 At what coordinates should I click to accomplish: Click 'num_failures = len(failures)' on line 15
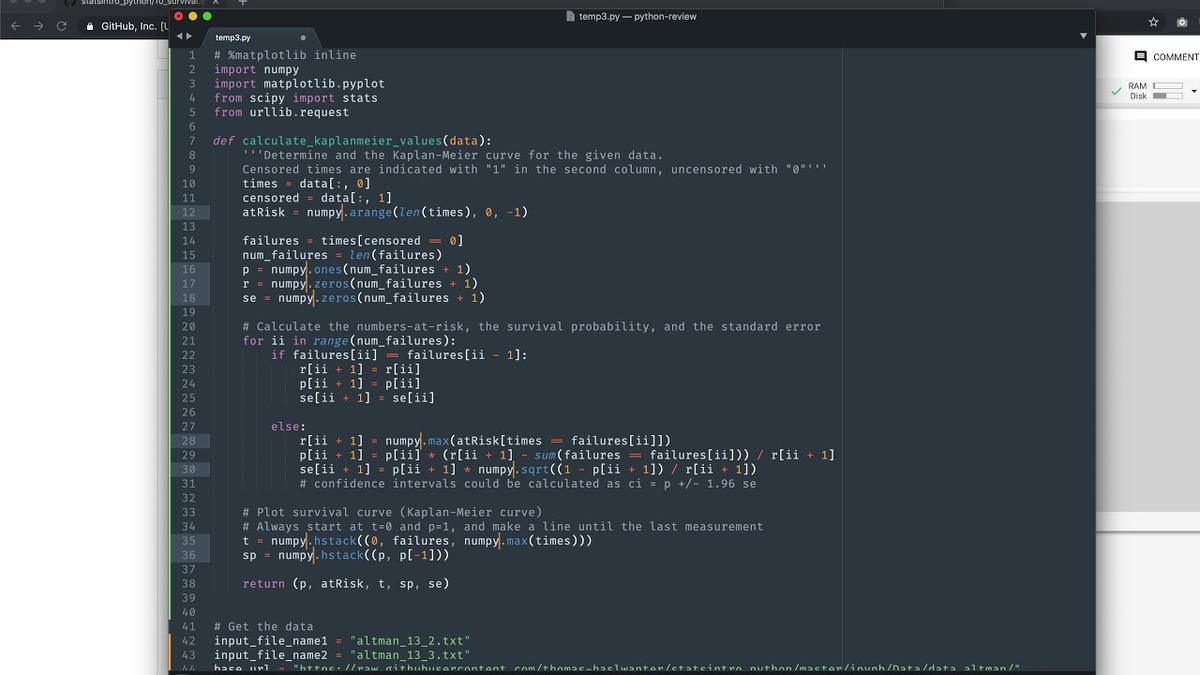tap(342, 255)
